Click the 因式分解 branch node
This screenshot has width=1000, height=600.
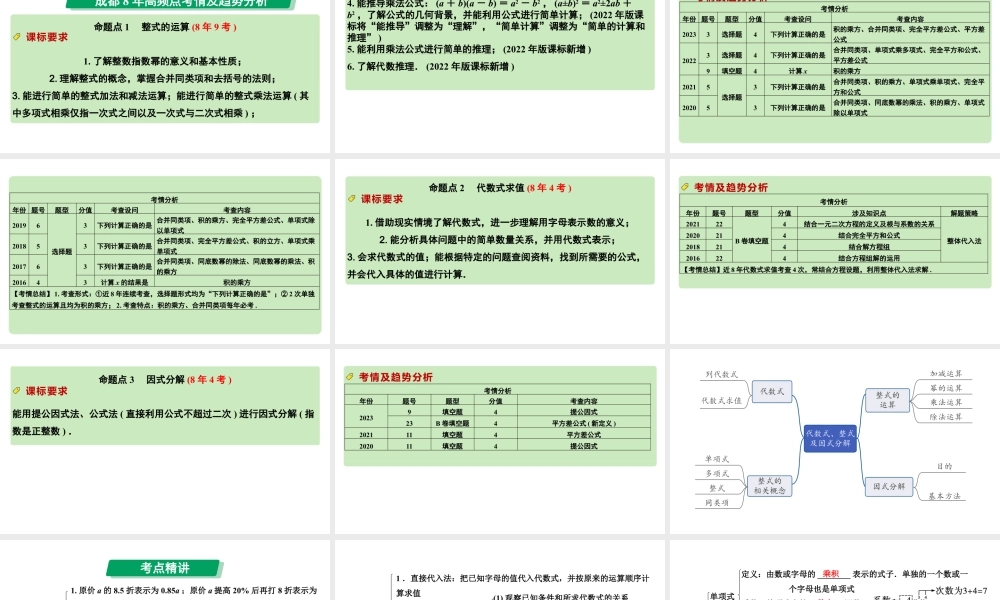(889, 488)
